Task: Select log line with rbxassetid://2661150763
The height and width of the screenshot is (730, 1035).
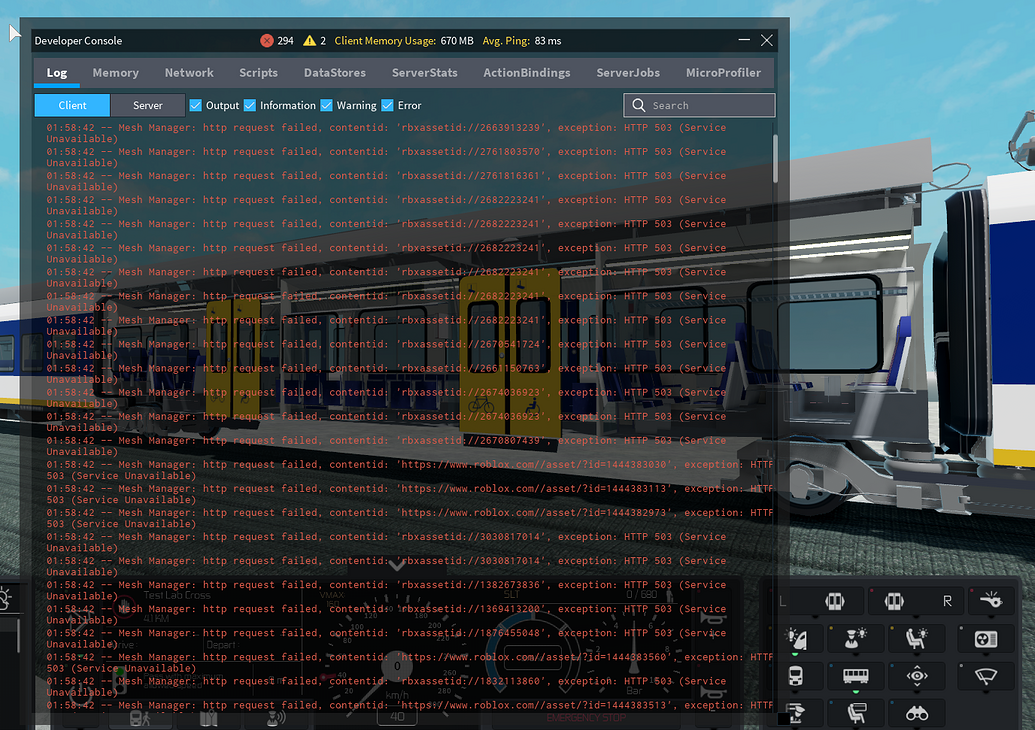Action: tap(386, 374)
